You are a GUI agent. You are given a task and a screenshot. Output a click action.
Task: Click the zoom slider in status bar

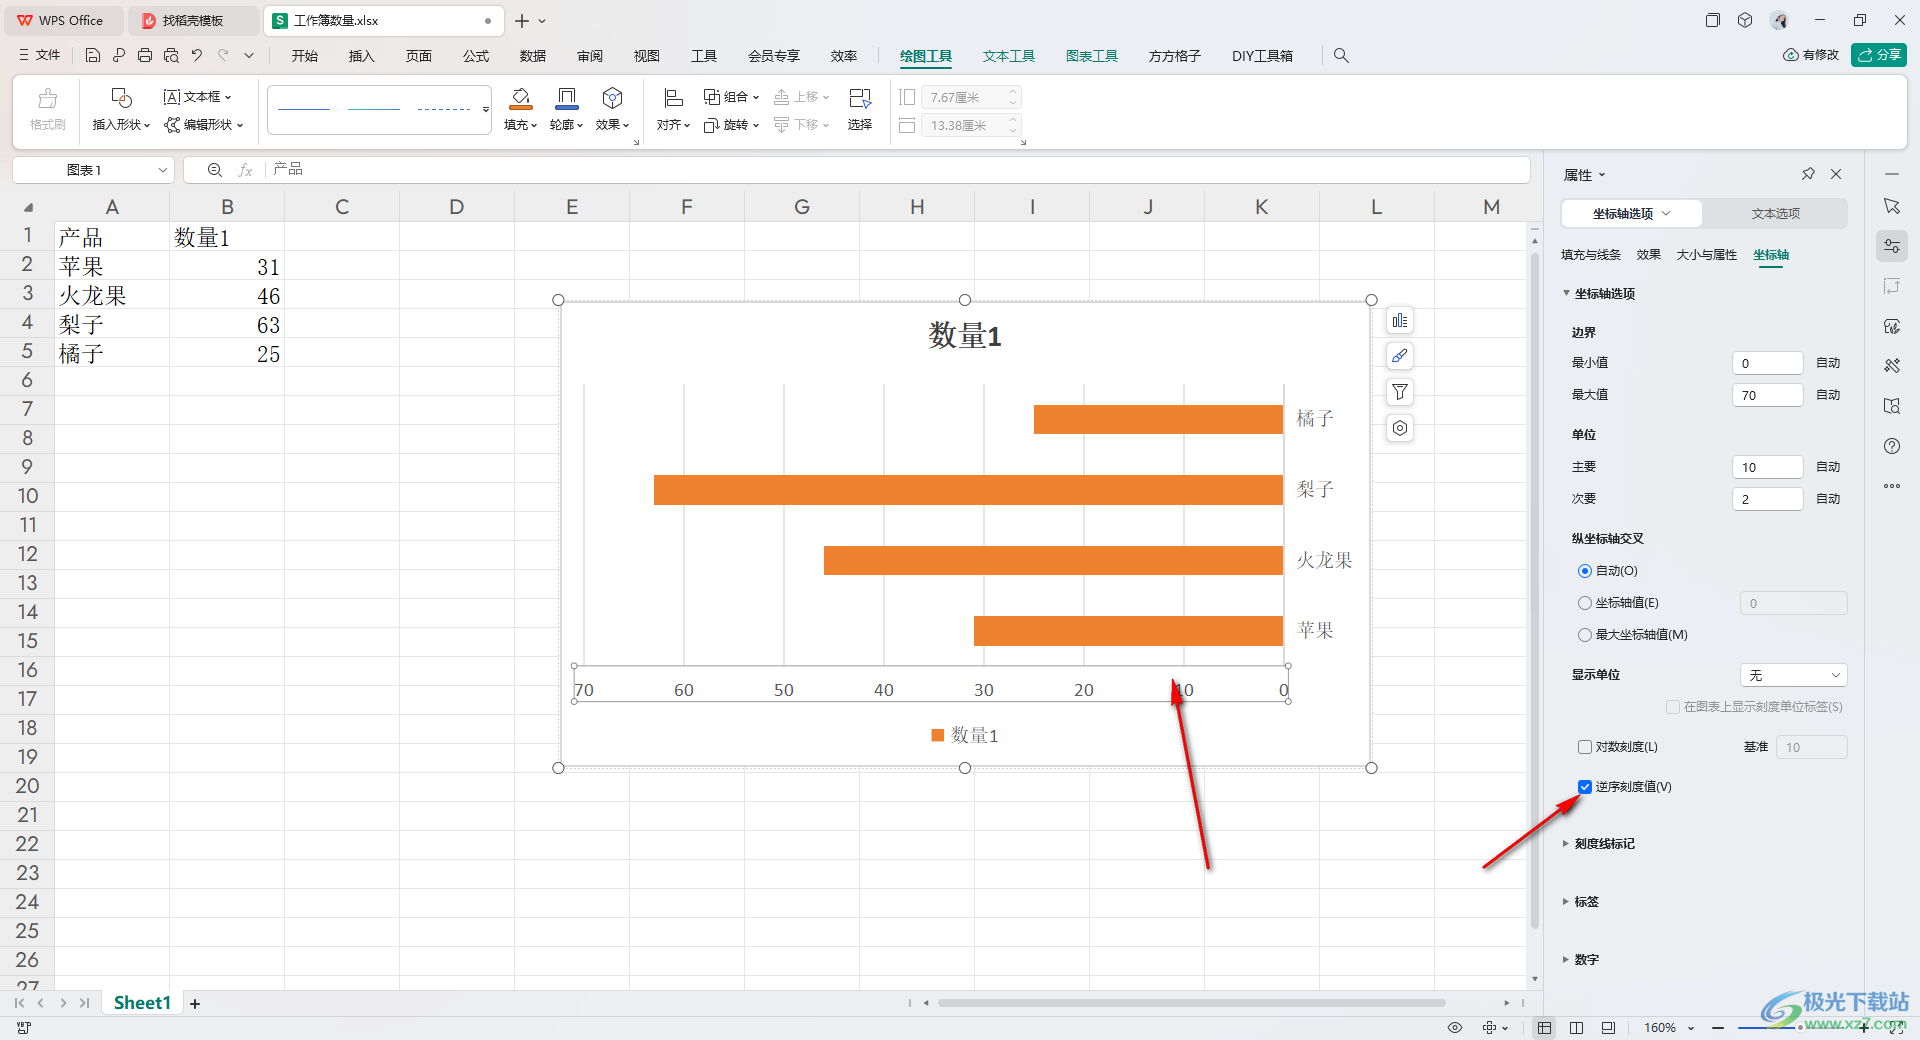click(1800, 1028)
